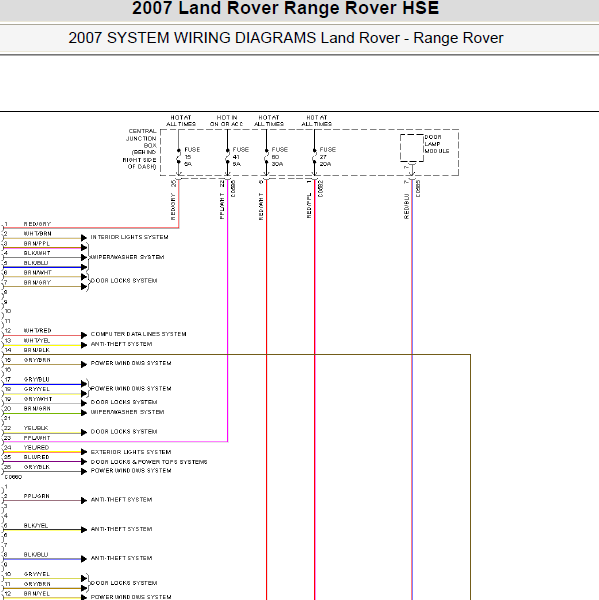The width and height of the screenshot is (599, 600).
Task: Click the YEL/BLK wire label
Action: coord(36,428)
